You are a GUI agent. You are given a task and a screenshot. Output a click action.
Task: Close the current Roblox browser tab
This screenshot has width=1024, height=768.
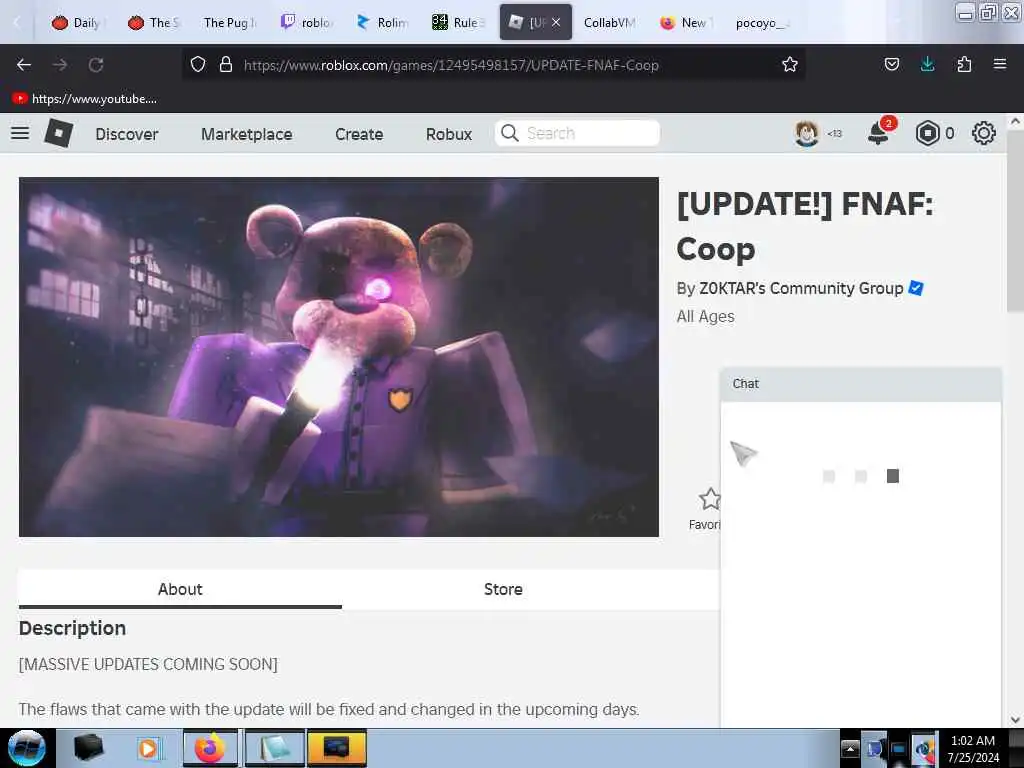coord(556,22)
